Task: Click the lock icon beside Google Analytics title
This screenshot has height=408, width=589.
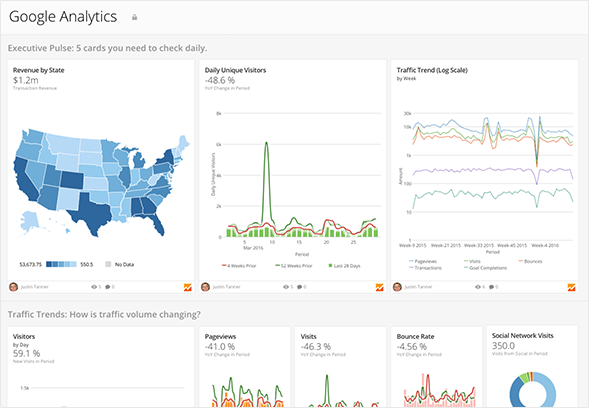Action: point(134,17)
